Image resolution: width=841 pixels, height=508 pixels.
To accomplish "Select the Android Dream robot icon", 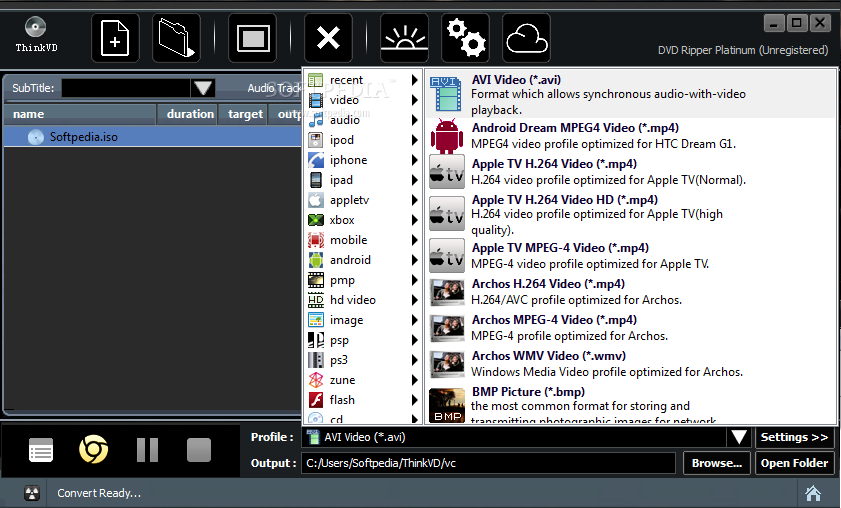I will coord(447,136).
